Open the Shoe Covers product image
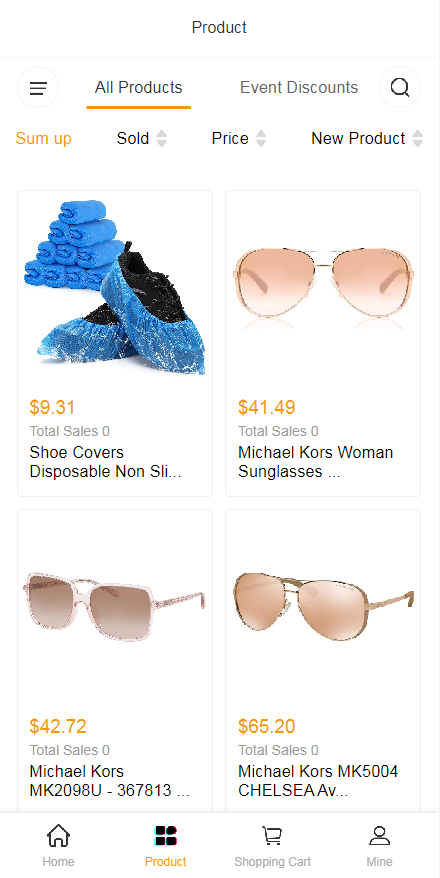 (115, 287)
